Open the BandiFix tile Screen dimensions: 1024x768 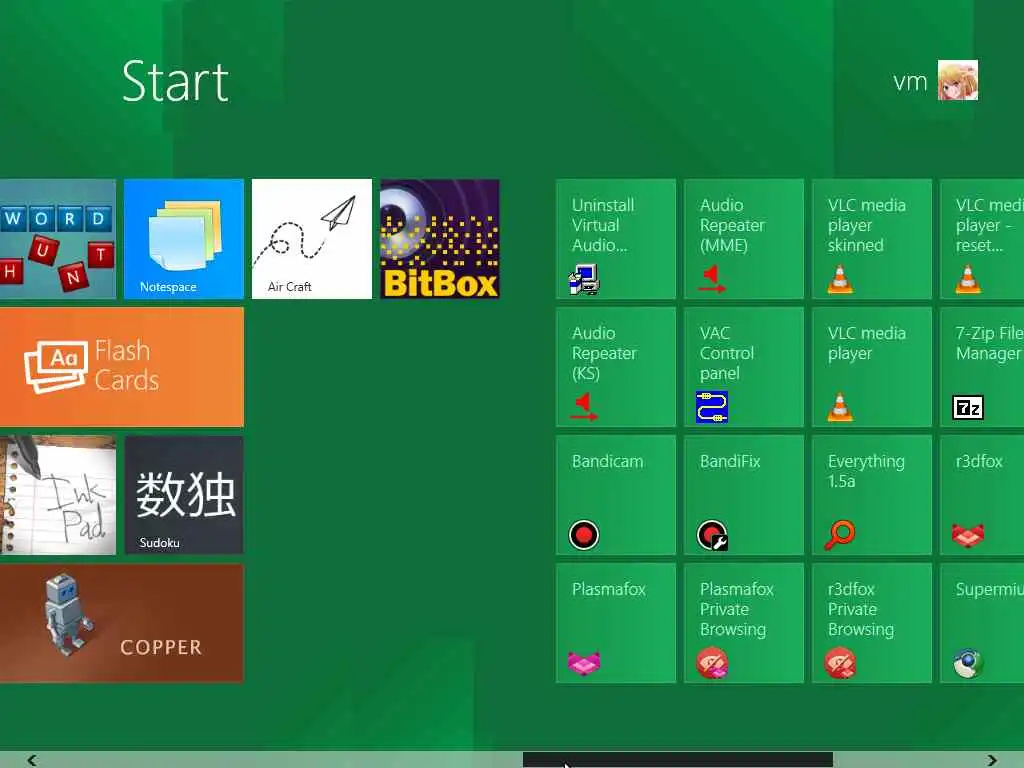(x=744, y=495)
